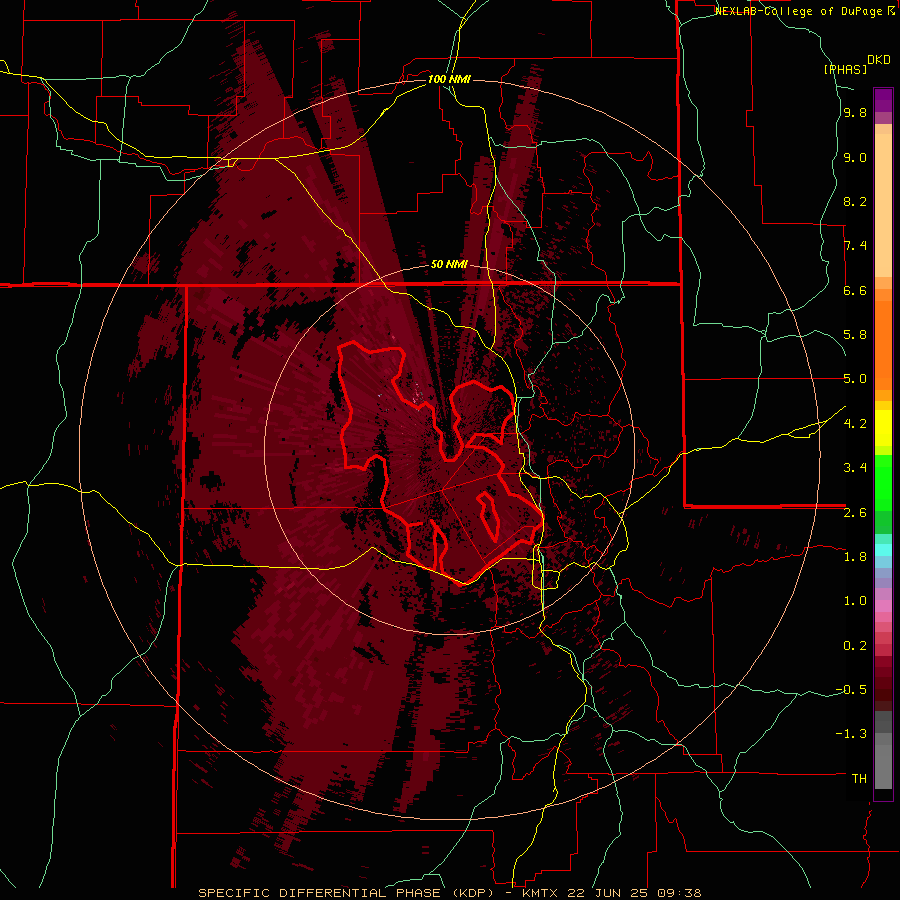
Task: Click the 5.0 scale value
Action: (855, 379)
